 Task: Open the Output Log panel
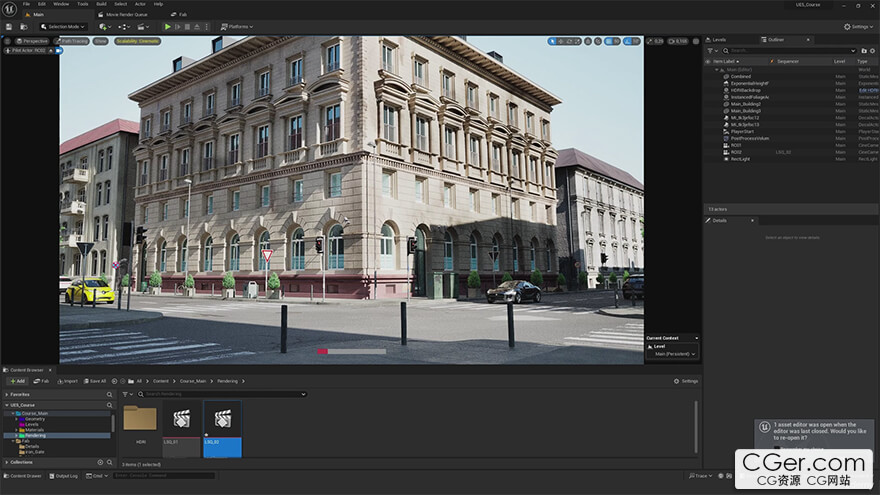click(63, 476)
